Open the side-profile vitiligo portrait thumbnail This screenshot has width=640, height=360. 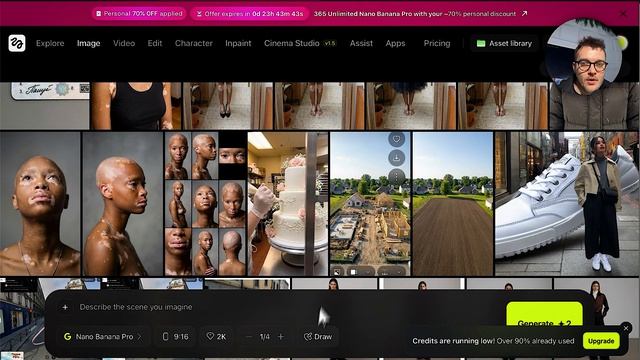pos(122,203)
